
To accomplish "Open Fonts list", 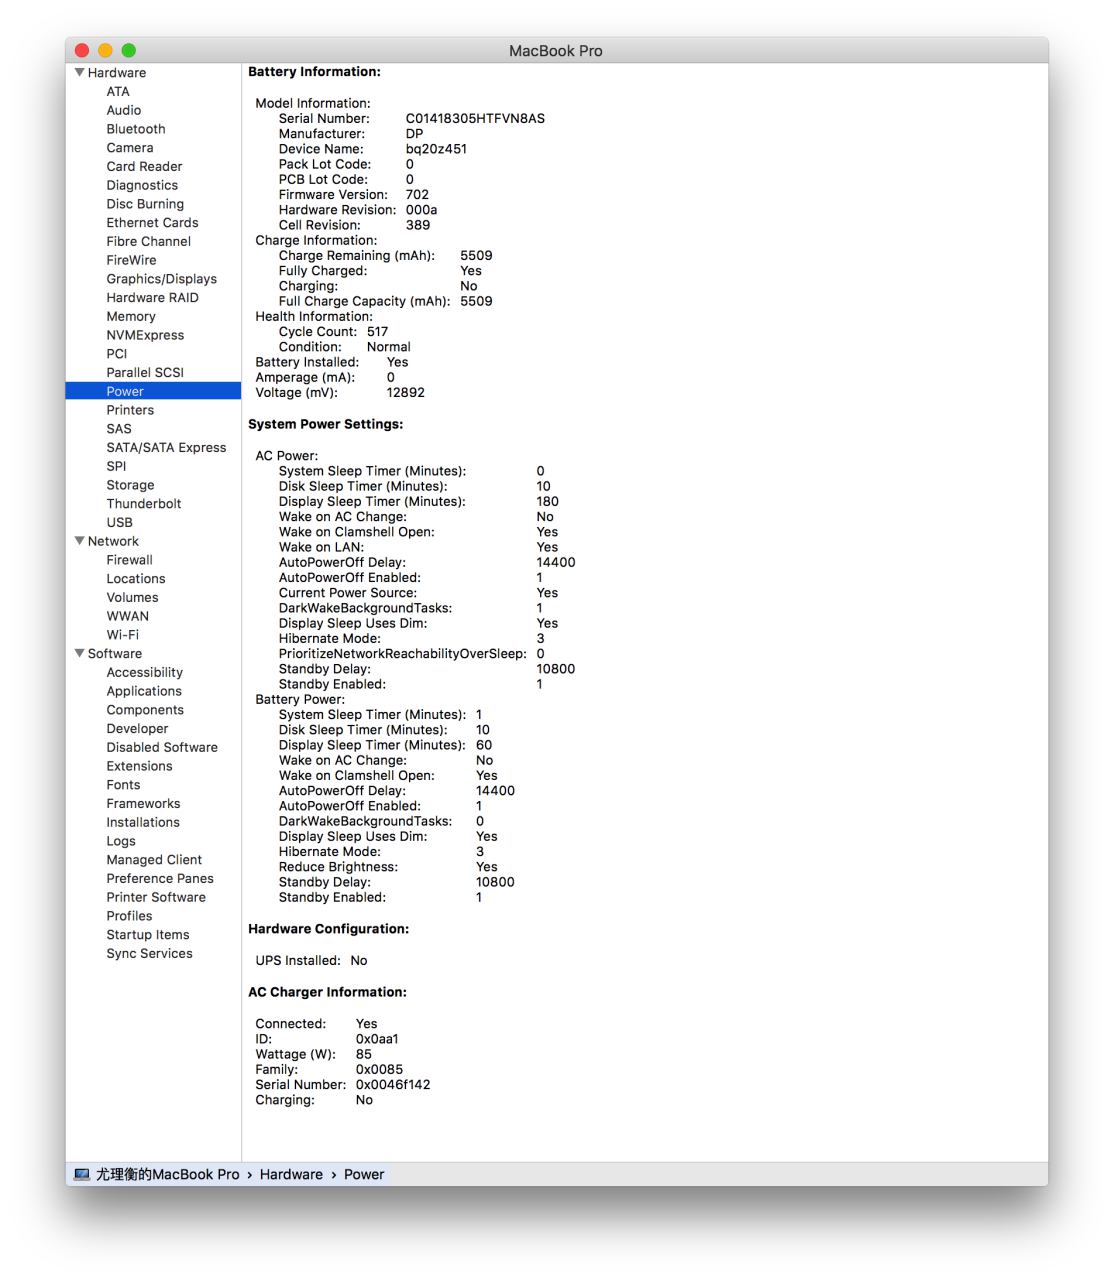I will tap(123, 785).
